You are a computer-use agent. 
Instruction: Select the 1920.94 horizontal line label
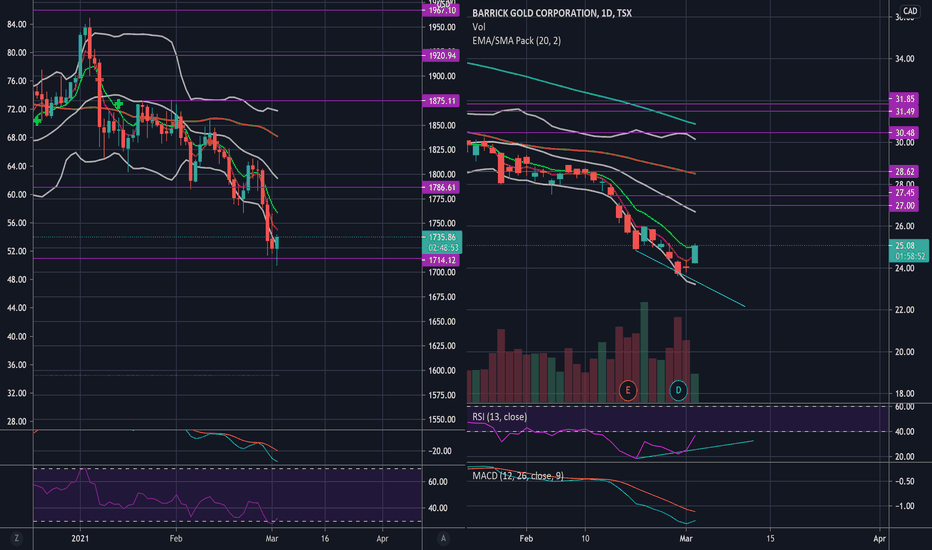click(440, 55)
